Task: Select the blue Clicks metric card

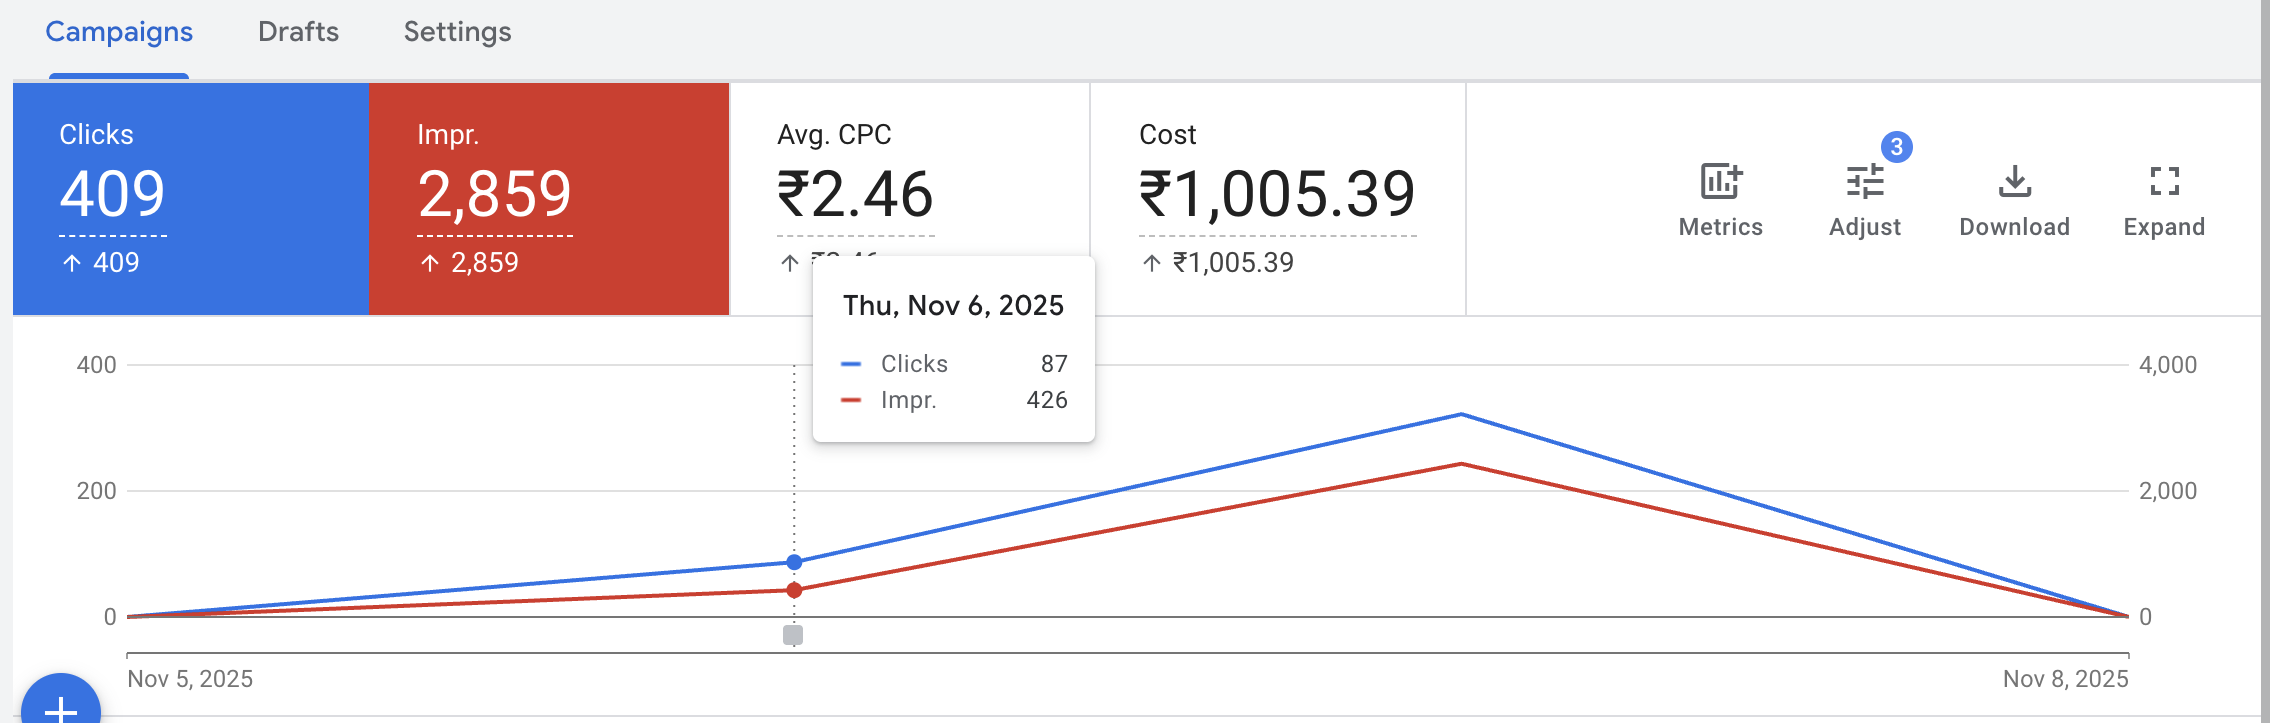Action: [191, 198]
